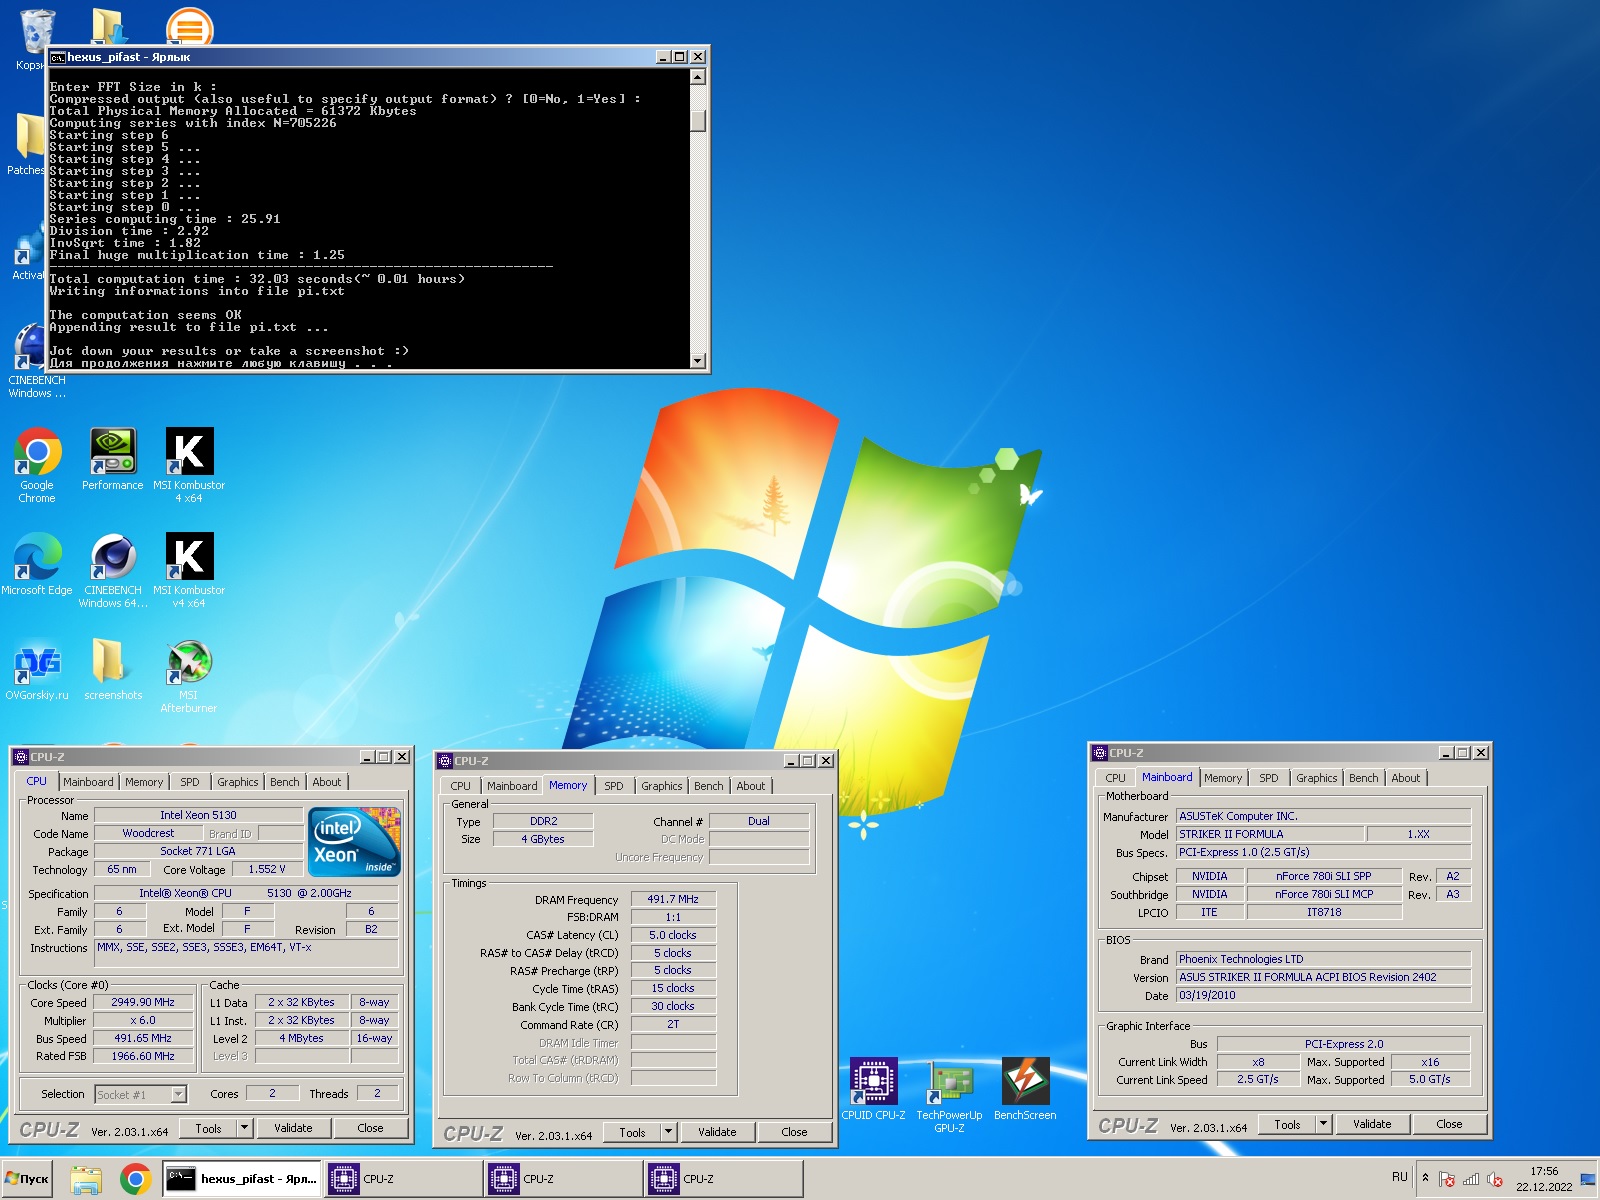Click the model field STRIKER II FORMULA
Viewport: 1600px width, 1200px height.
tap(1269, 834)
